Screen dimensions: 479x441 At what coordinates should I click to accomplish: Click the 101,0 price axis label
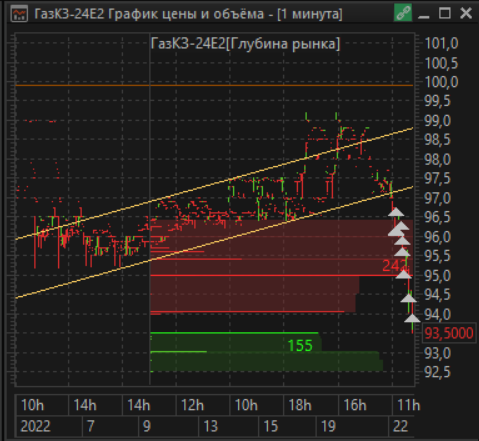[x=441, y=43]
